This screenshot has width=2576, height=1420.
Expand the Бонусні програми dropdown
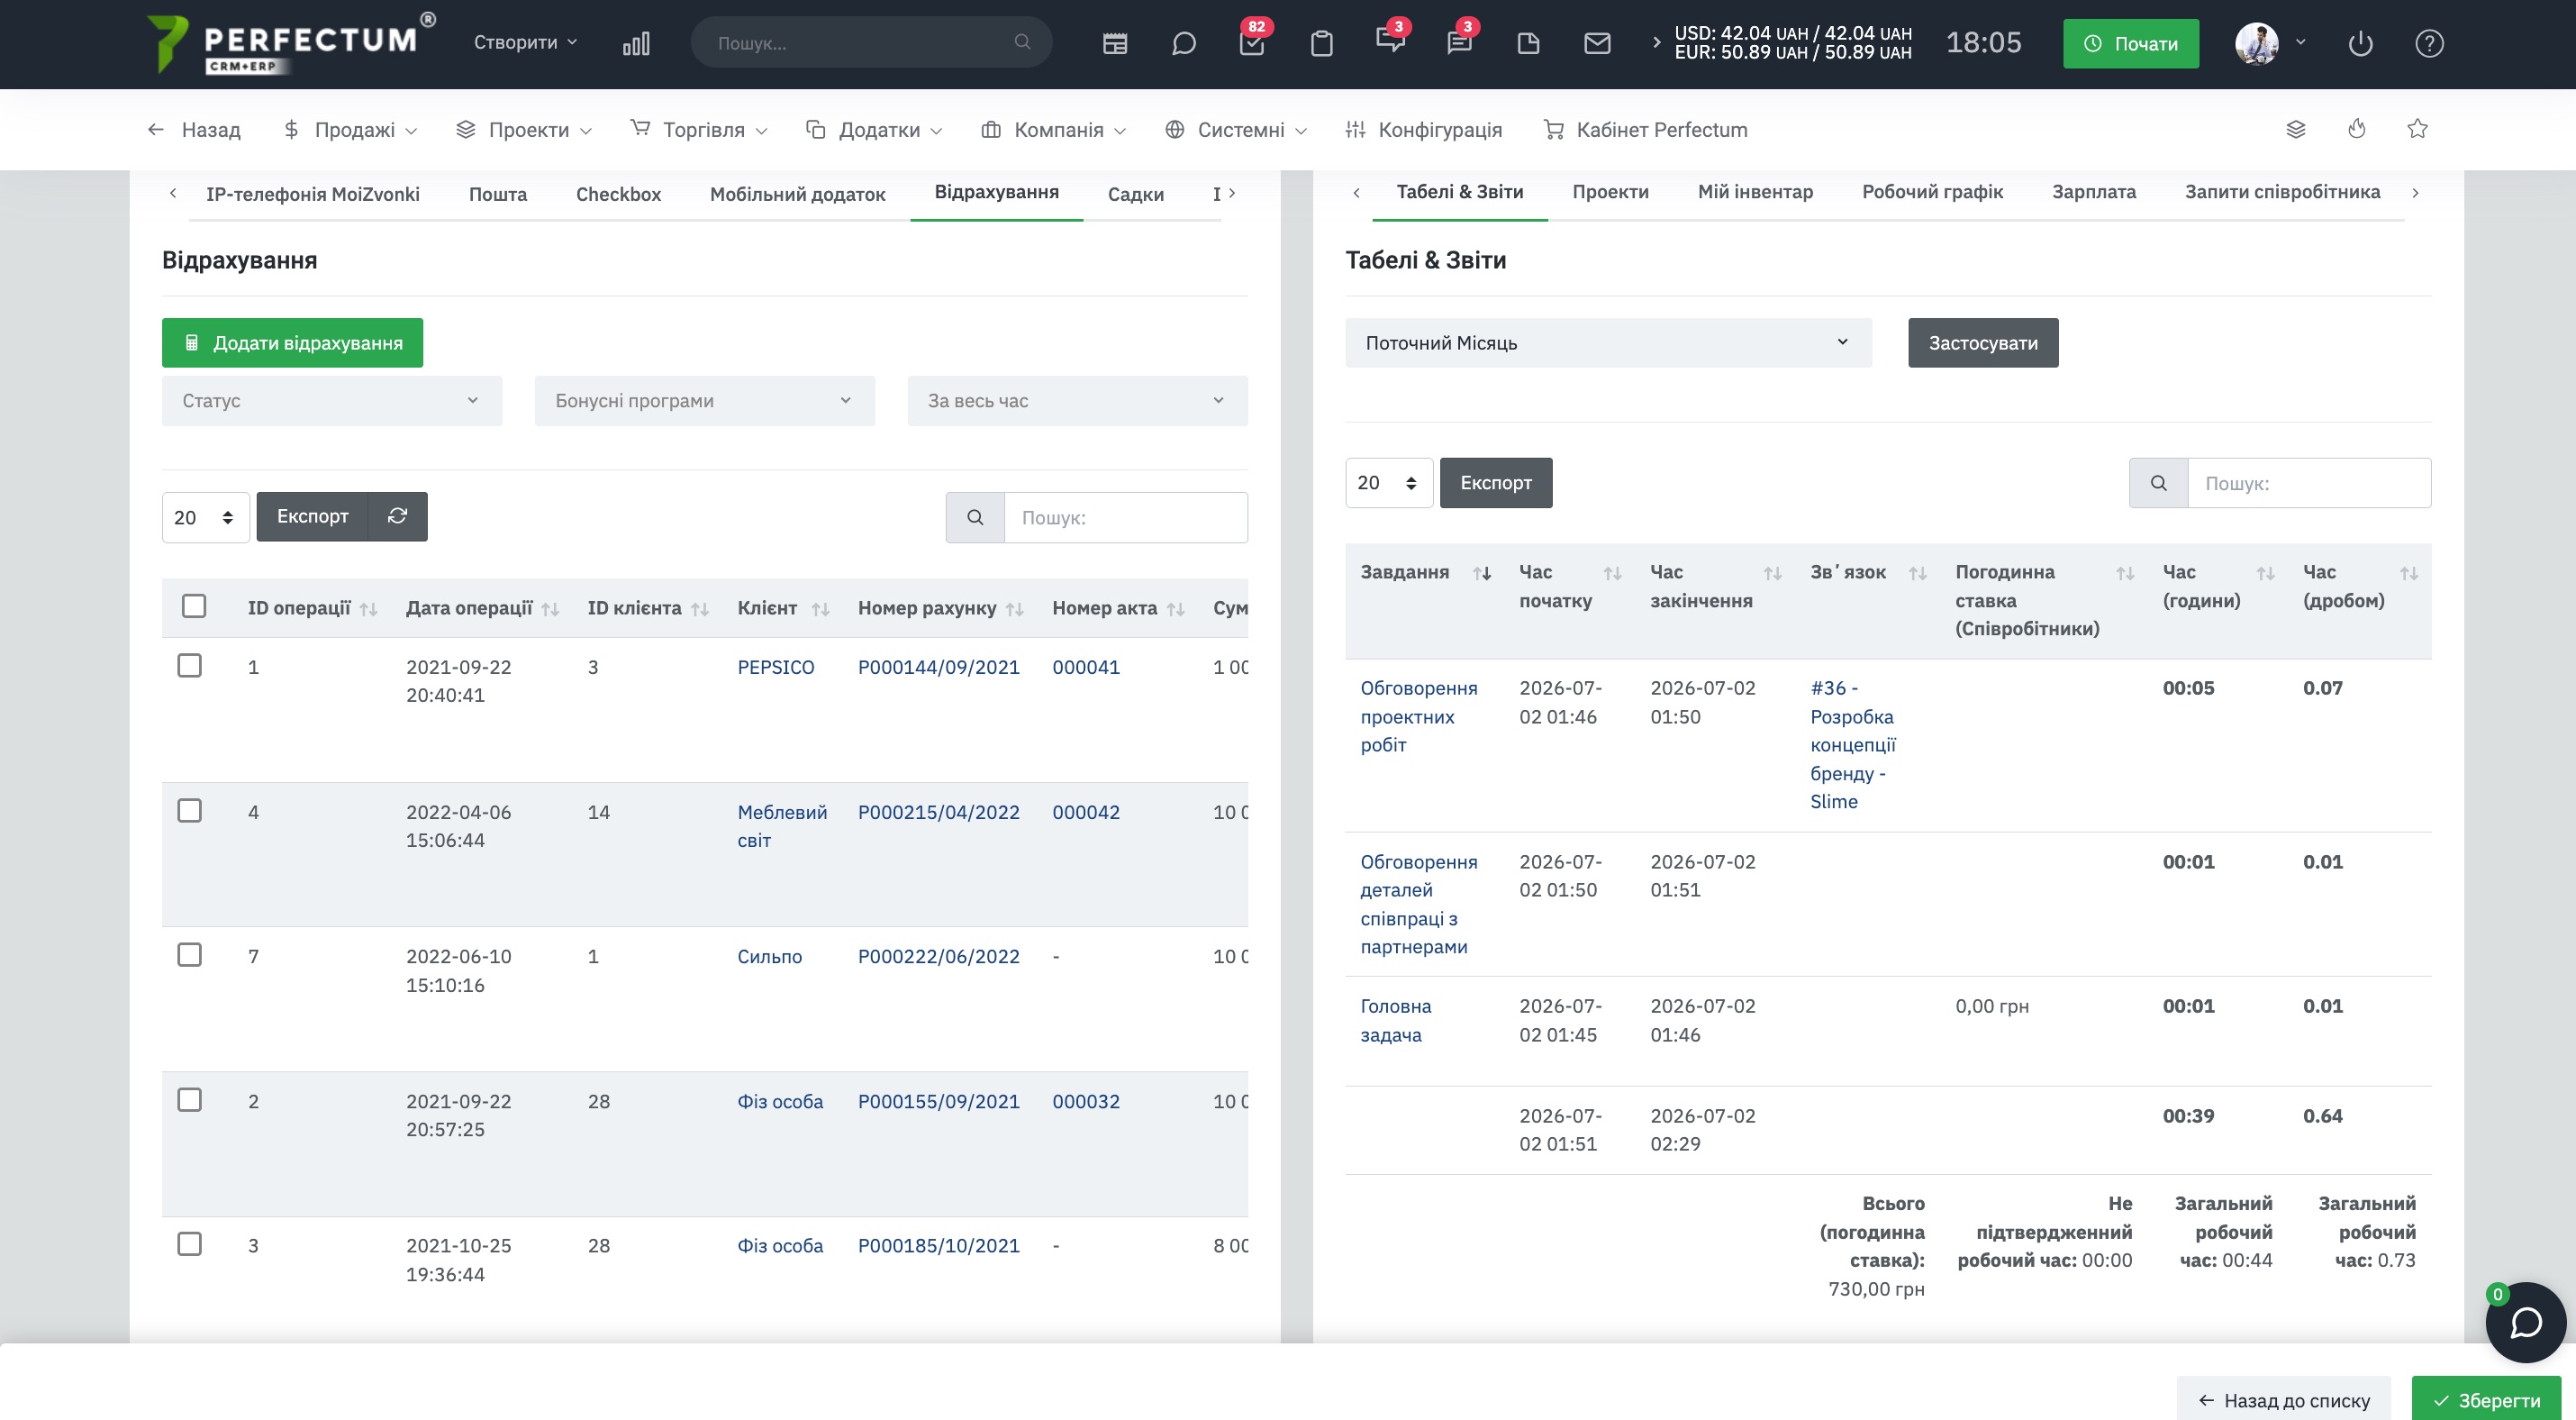pyautogui.click(x=704, y=400)
